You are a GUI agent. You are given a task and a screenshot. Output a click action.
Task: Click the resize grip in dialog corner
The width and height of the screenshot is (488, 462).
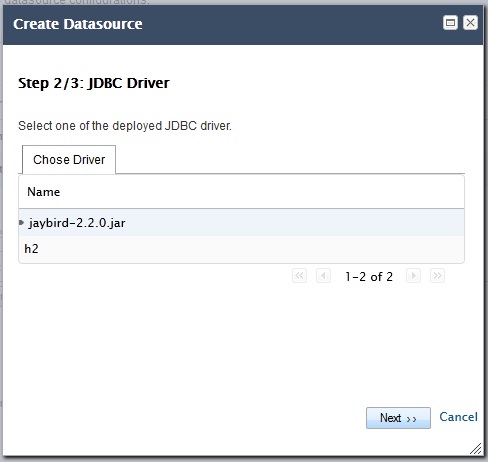point(476,449)
